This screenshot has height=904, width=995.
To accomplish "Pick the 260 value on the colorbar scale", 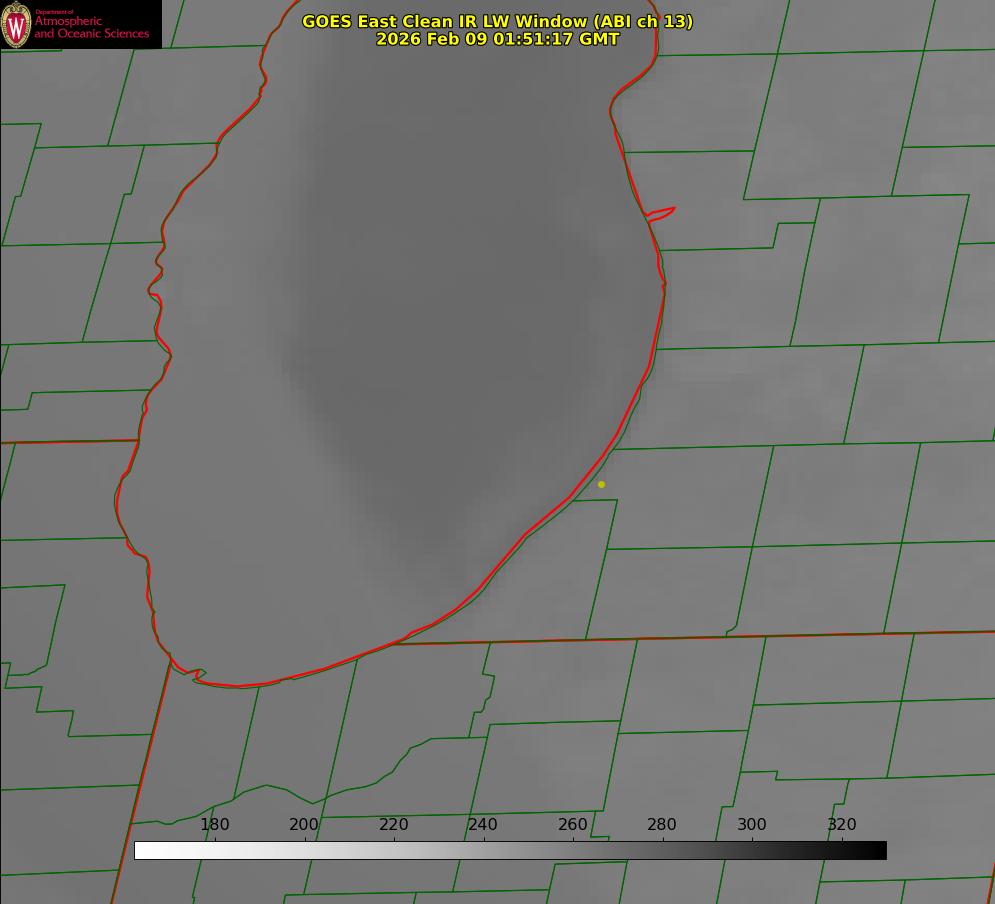I will pyautogui.click(x=573, y=825).
